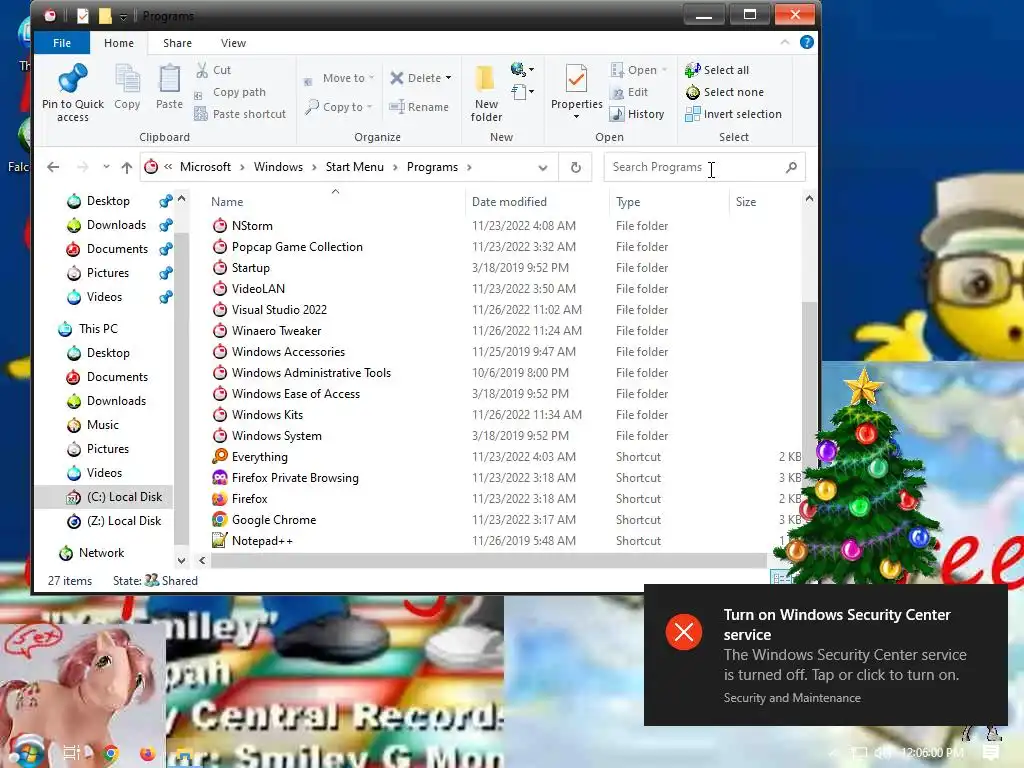Viewport: 1024px width, 768px height.
Task: Select the Notepad++ shortcut icon
Action: (x=220, y=540)
